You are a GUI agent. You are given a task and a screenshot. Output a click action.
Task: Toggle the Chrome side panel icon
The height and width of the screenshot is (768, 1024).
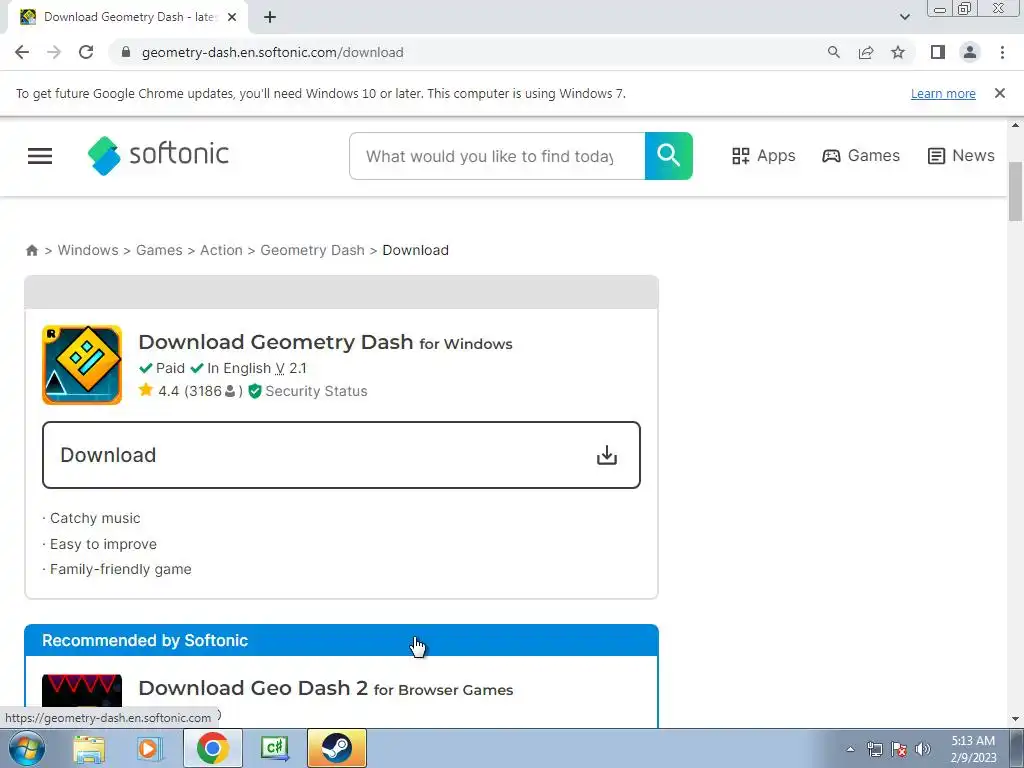point(938,52)
